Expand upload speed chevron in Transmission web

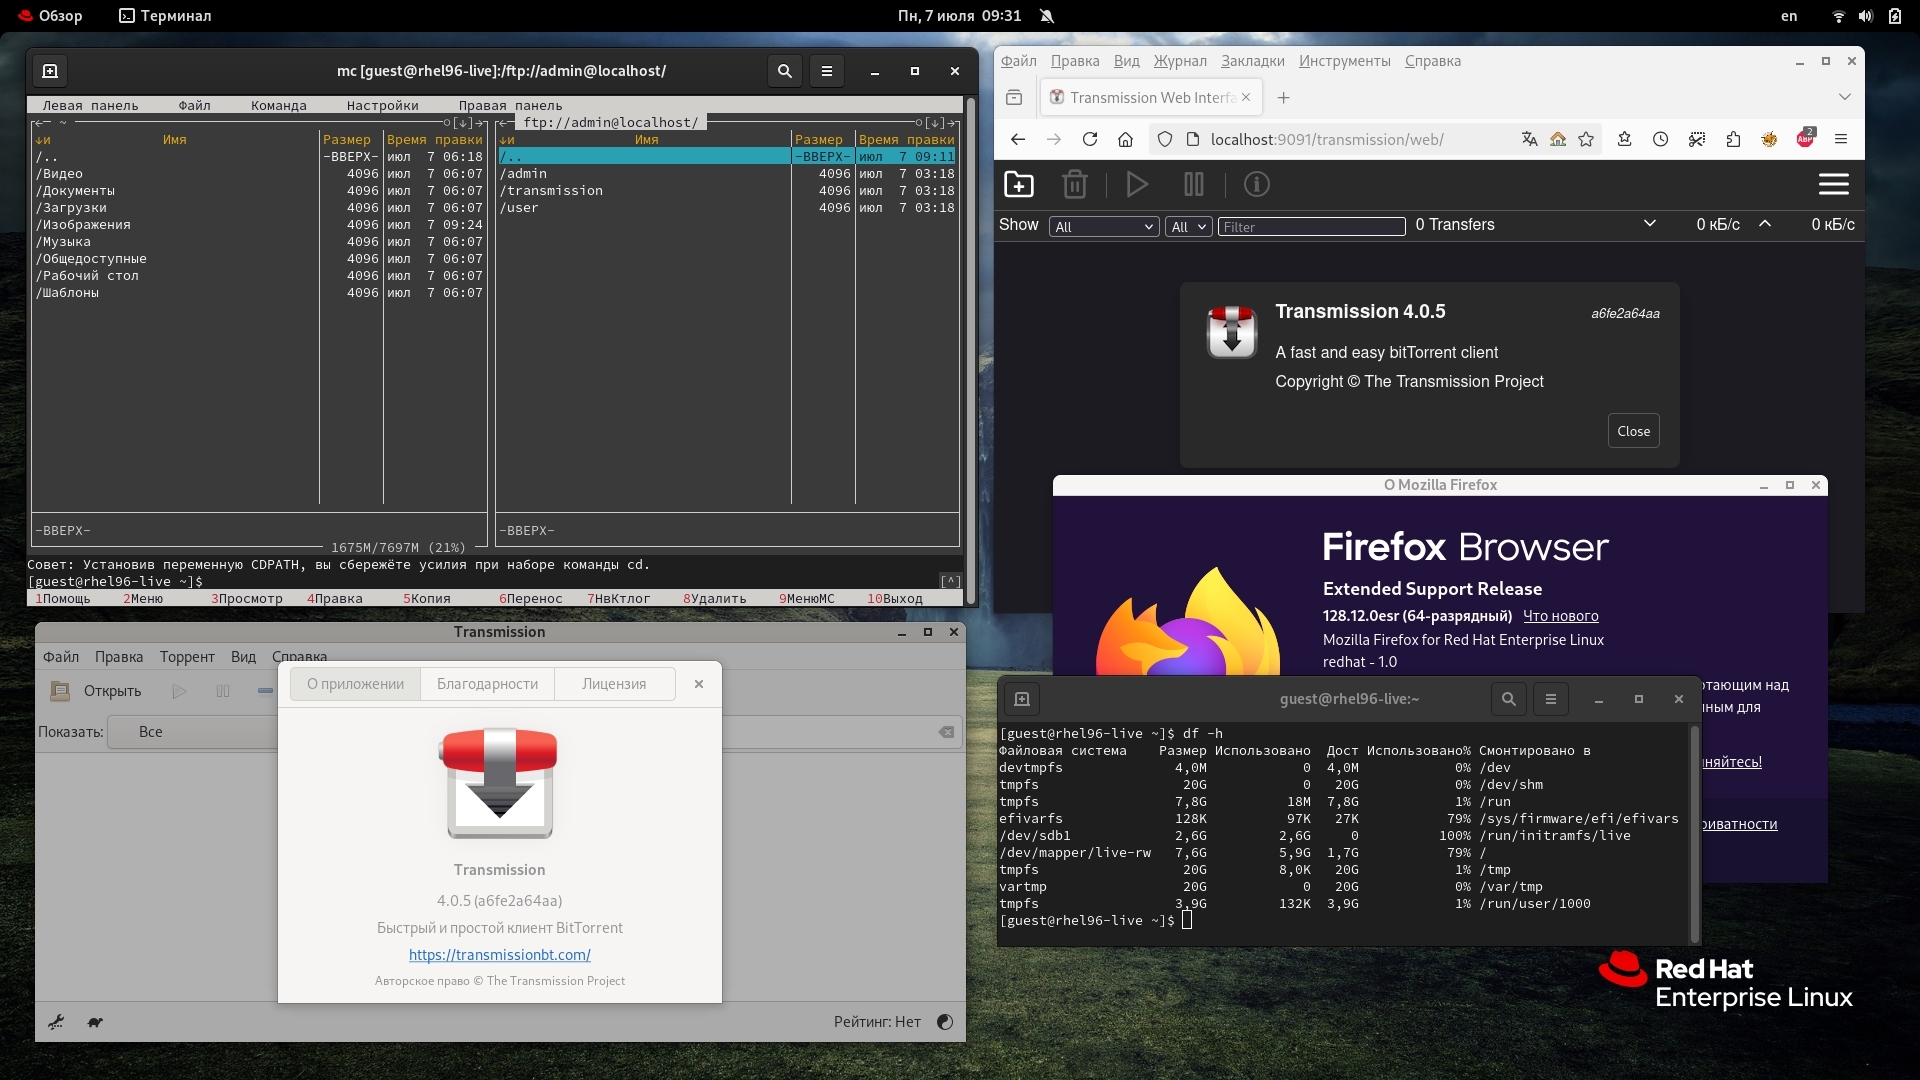(x=1765, y=224)
